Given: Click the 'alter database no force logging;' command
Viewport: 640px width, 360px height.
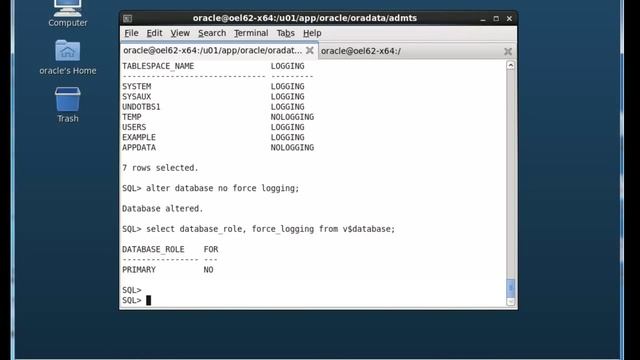Looking at the screenshot, I should (x=222, y=188).
